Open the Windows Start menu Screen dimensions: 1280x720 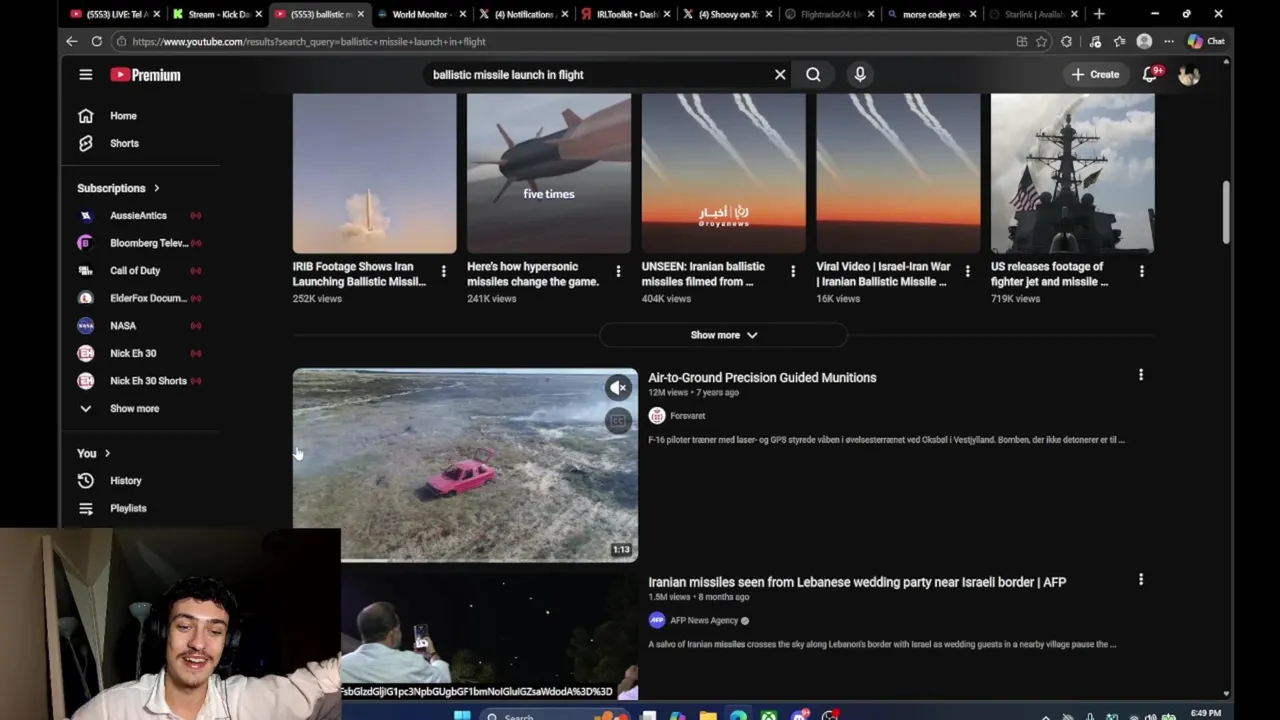(x=462, y=715)
